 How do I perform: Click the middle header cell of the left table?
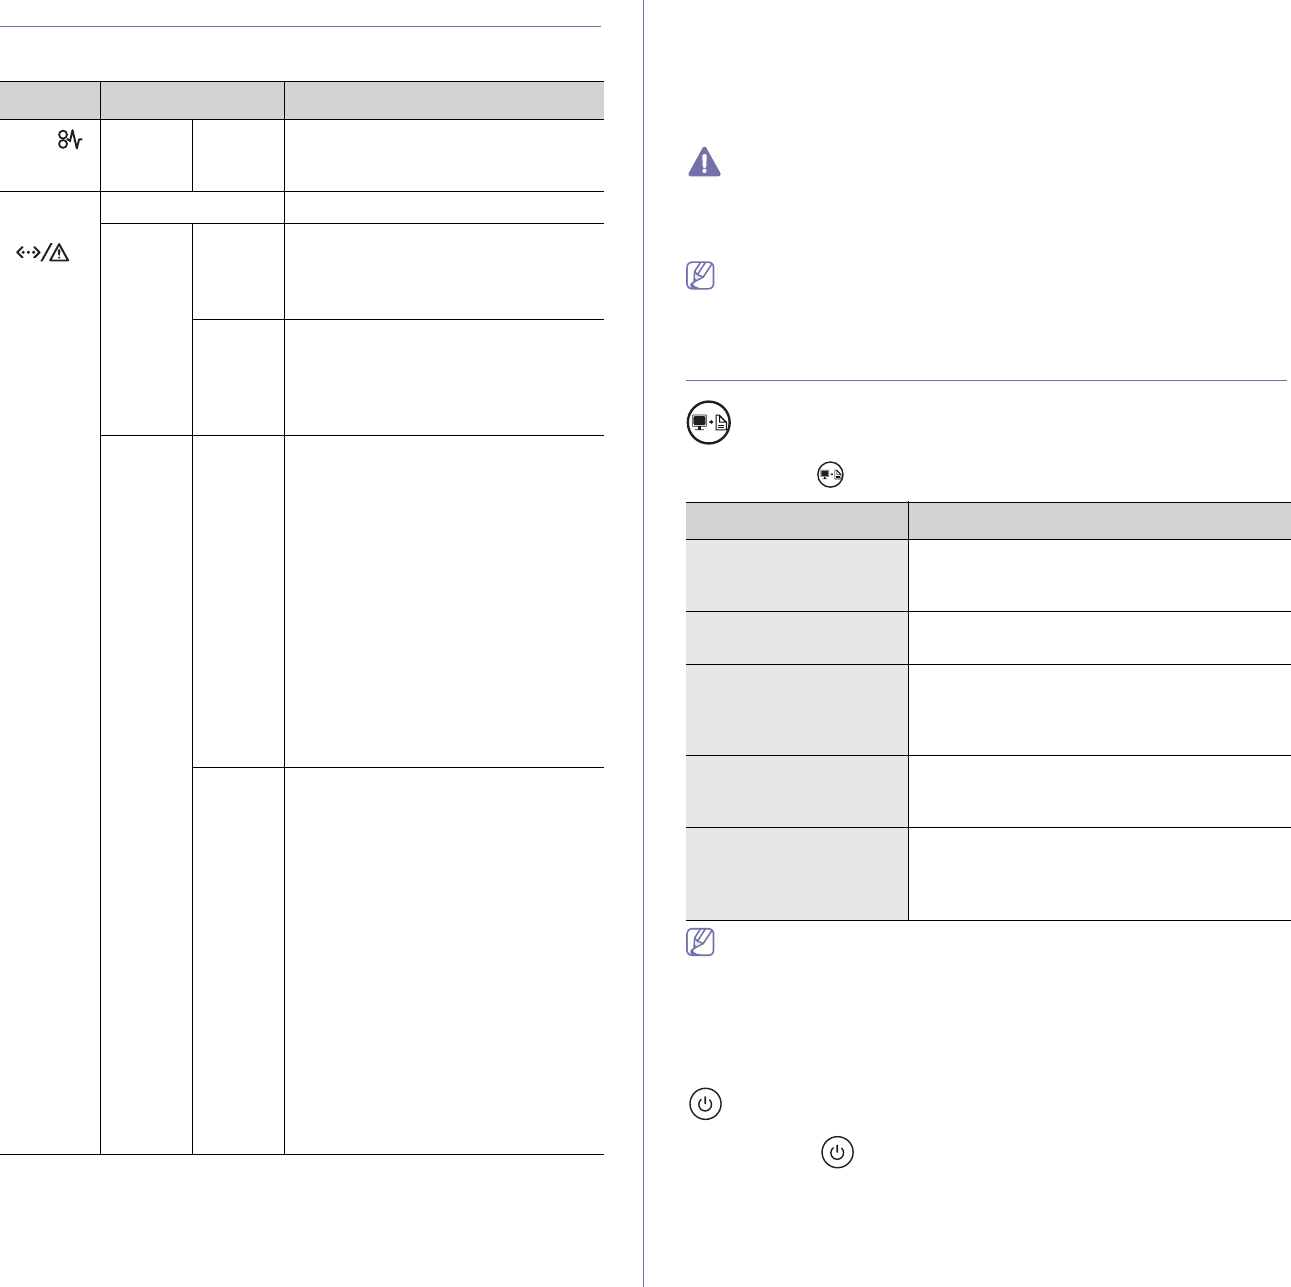pyautogui.click(x=192, y=101)
